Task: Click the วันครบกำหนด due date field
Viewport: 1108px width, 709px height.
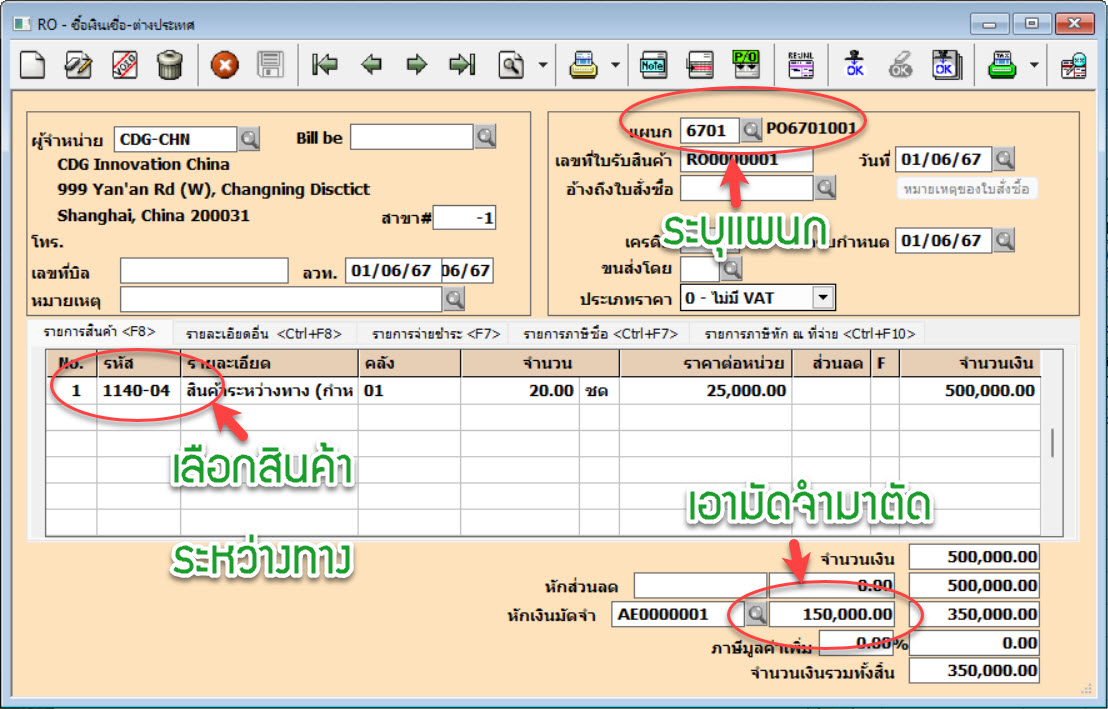Action: click(943, 241)
